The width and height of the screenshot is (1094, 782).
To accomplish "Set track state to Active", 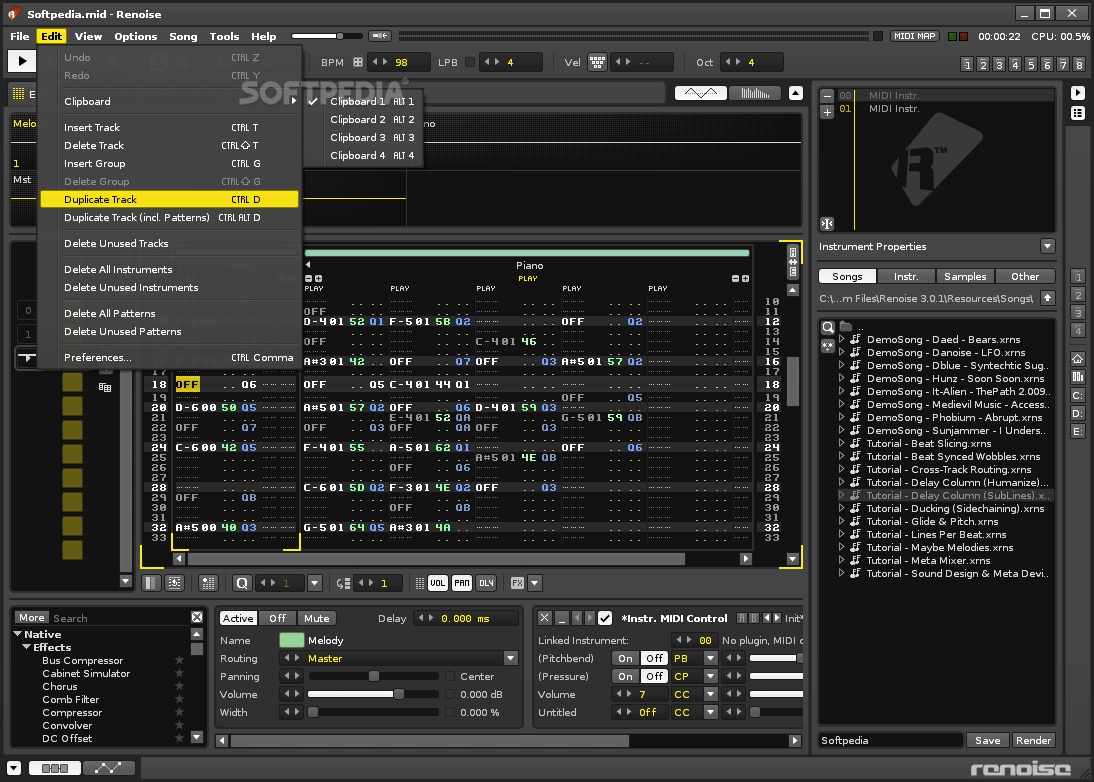I will pos(238,619).
